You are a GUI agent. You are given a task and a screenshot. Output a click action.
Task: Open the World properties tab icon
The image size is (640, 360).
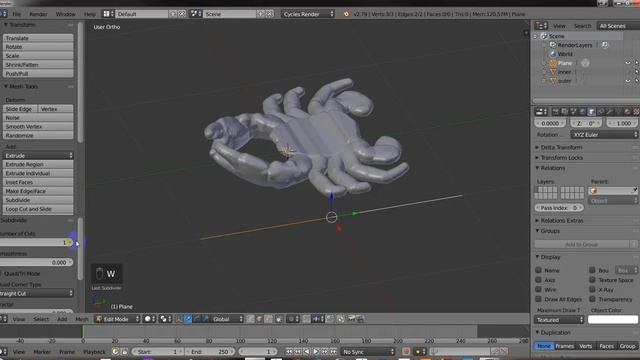tap(582, 111)
